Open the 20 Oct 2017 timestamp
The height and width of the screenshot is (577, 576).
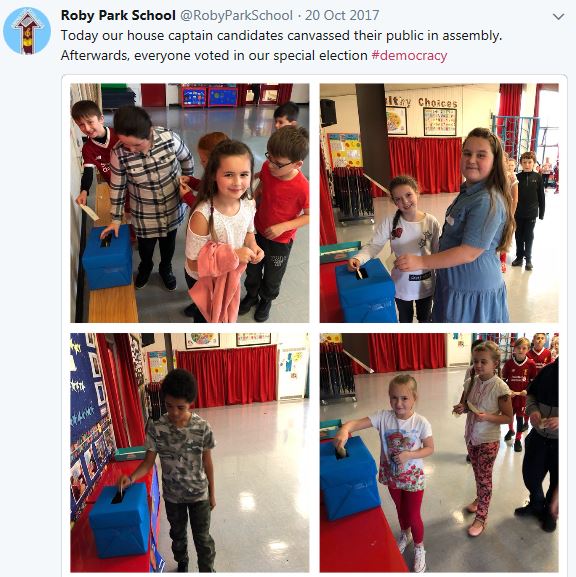pyautogui.click(x=342, y=15)
